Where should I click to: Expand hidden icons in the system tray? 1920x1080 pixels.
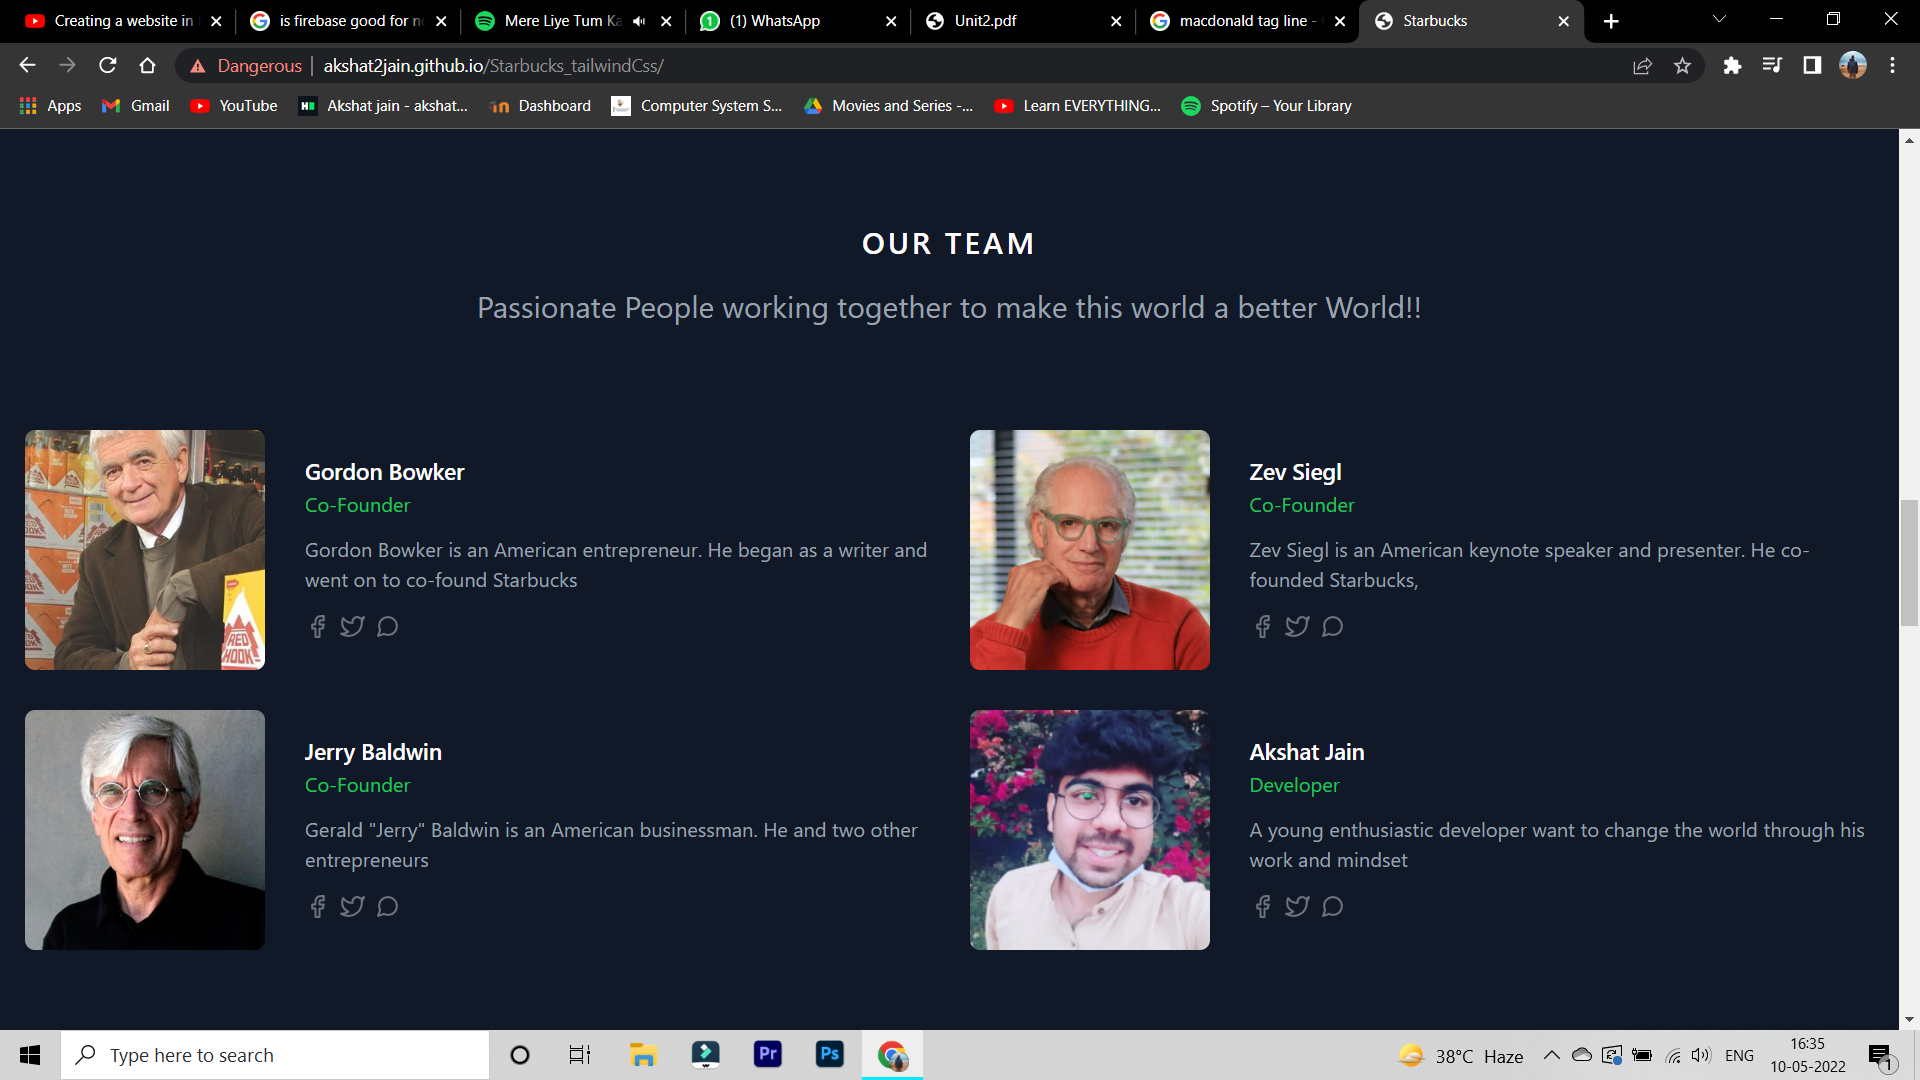(1551, 1055)
